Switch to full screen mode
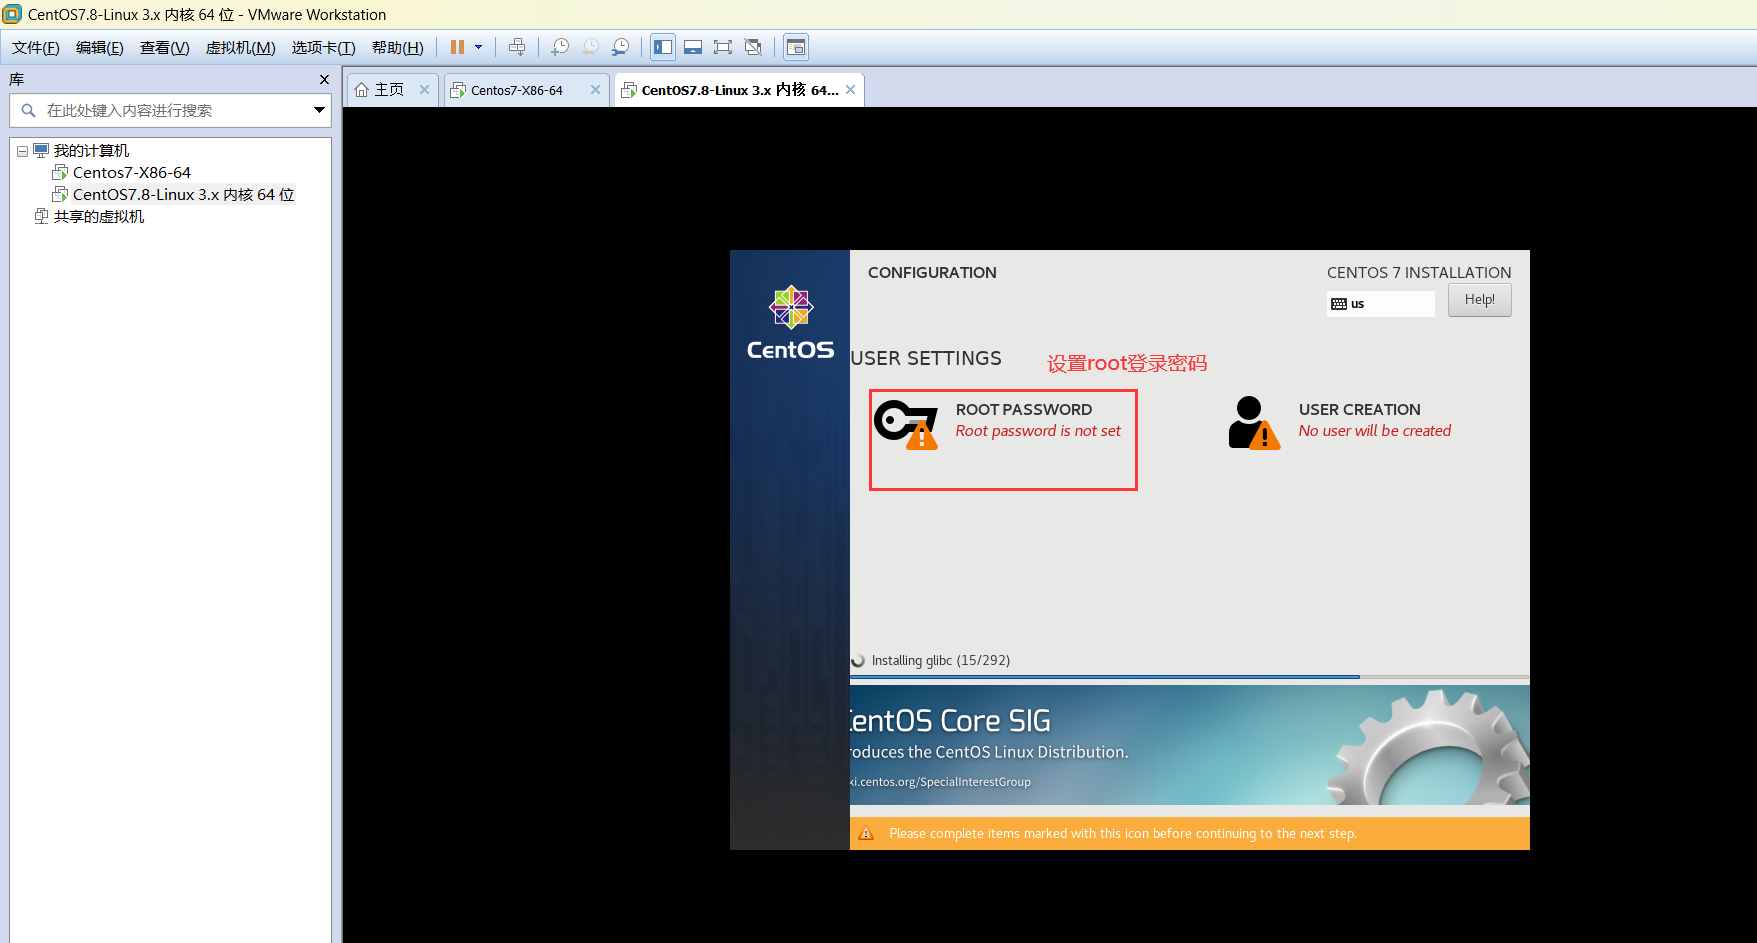1757x943 pixels. pos(723,47)
